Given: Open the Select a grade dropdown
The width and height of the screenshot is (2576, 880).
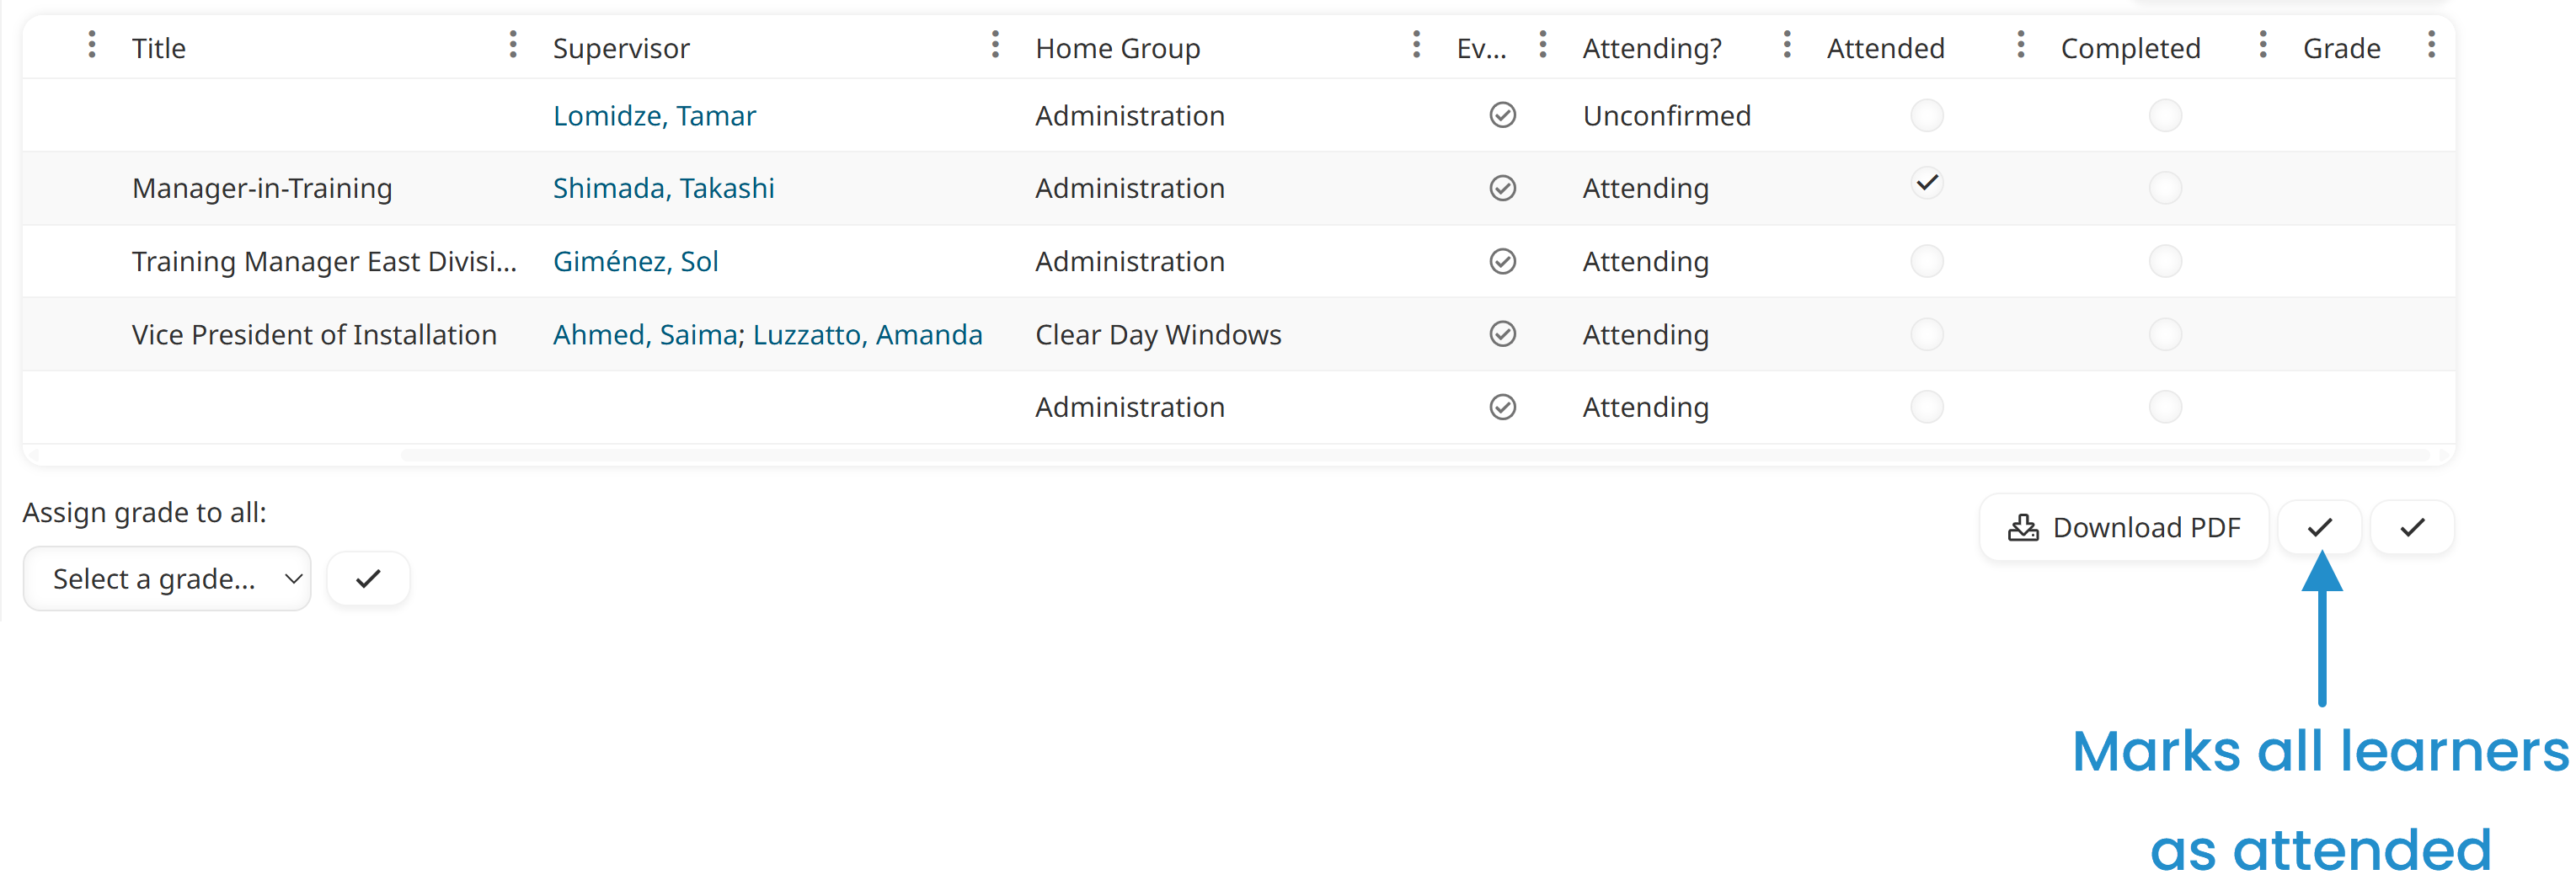Looking at the screenshot, I should (167, 578).
